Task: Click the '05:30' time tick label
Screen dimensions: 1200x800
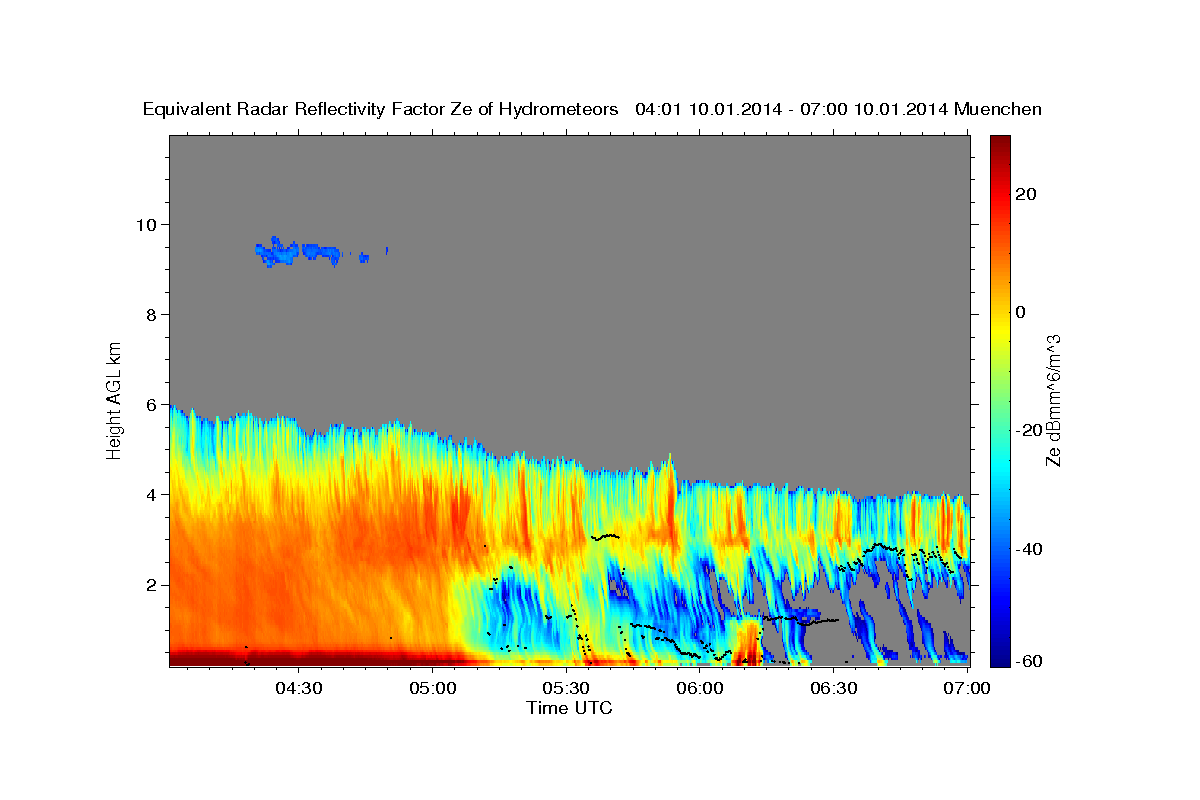Action: tap(567, 688)
